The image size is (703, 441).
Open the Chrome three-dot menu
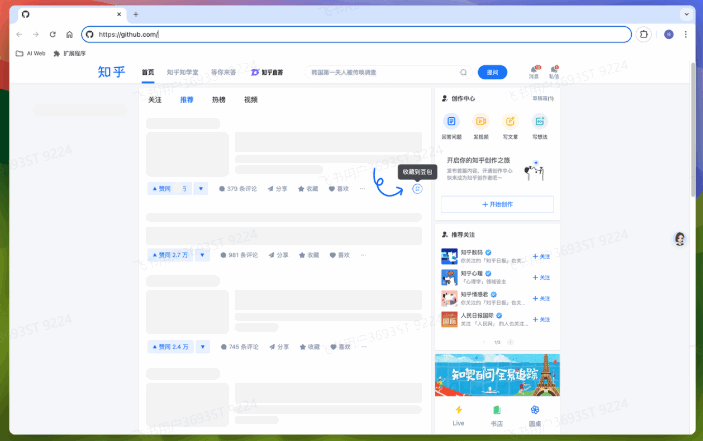point(686,35)
